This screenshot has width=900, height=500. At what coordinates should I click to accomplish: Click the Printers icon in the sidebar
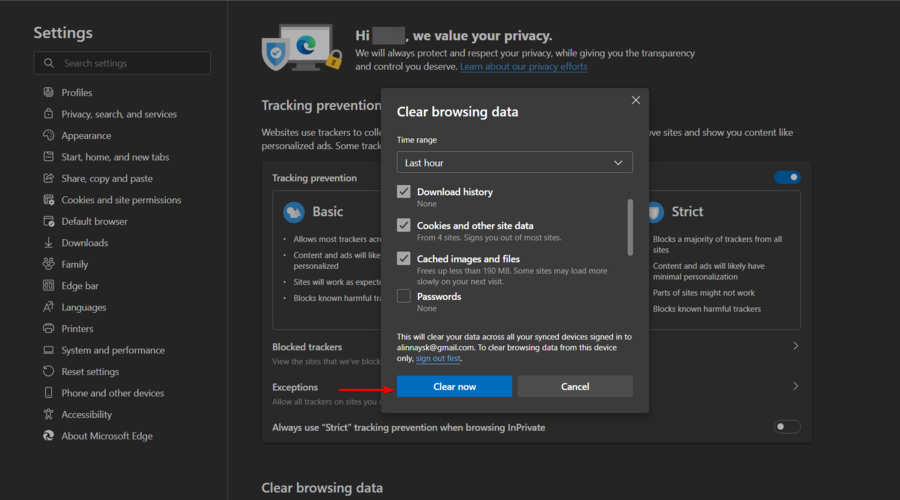tap(48, 328)
